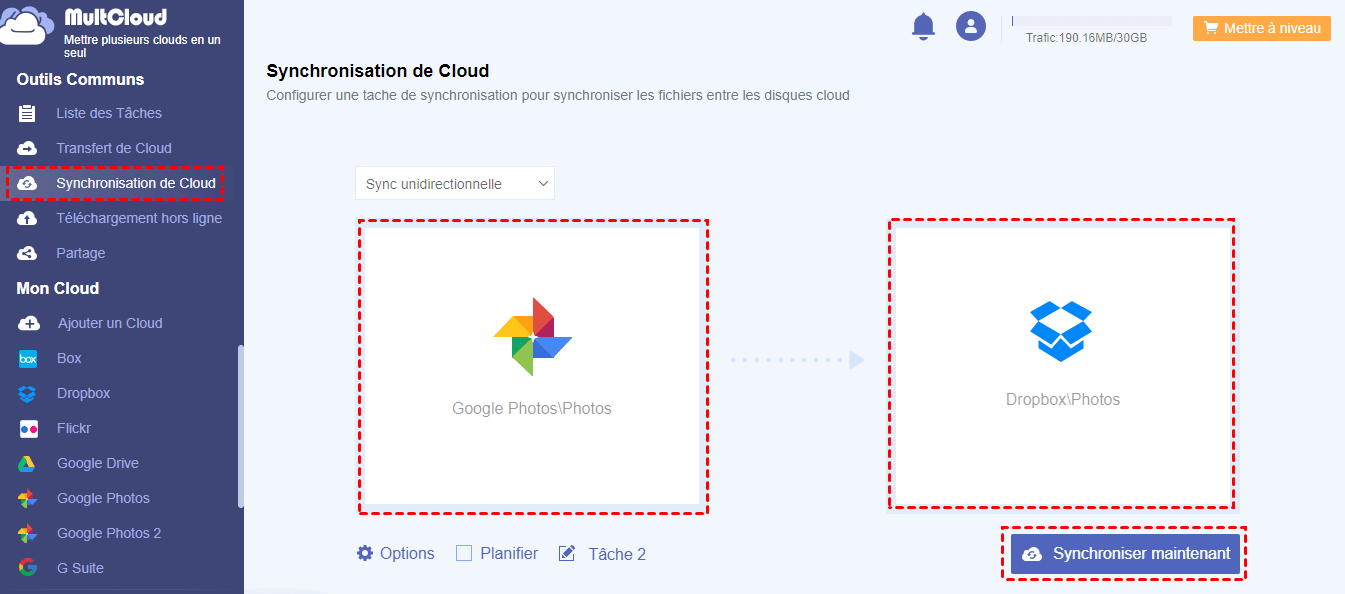
Task: Select the Google Photos\Photos source box
Action: click(x=532, y=366)
